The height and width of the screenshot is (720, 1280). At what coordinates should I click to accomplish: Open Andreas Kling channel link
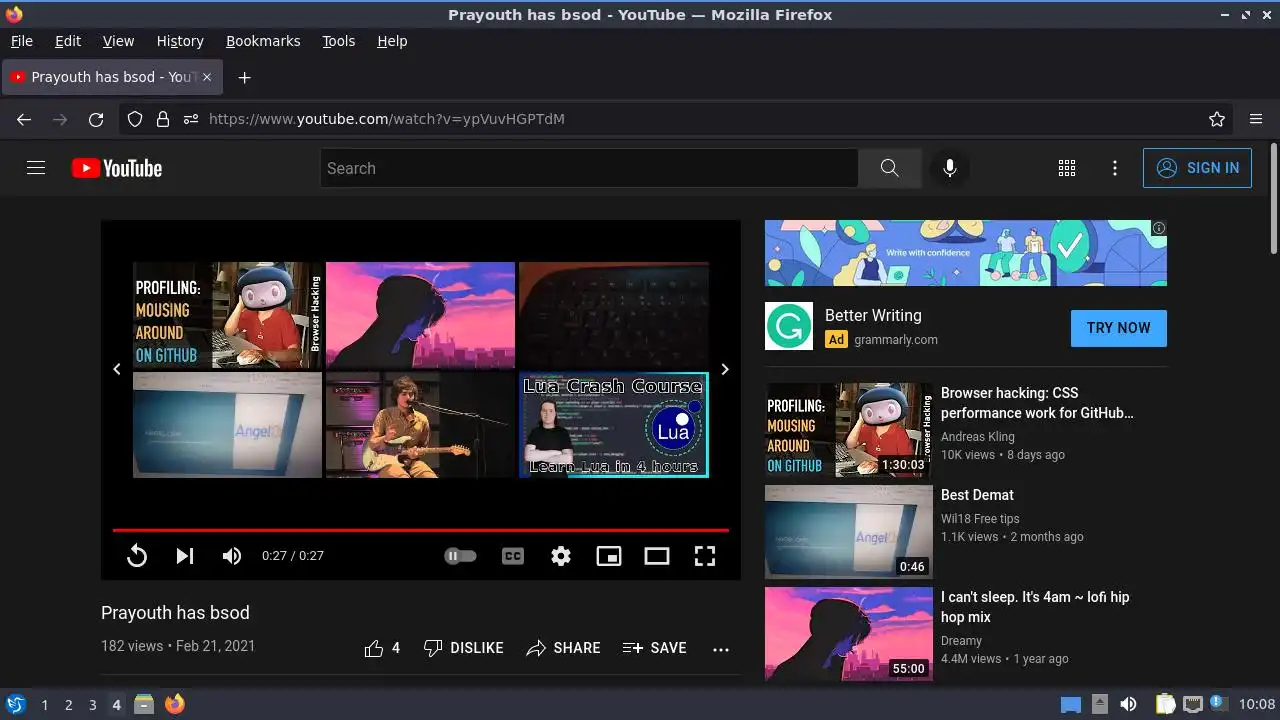point(978,436)
